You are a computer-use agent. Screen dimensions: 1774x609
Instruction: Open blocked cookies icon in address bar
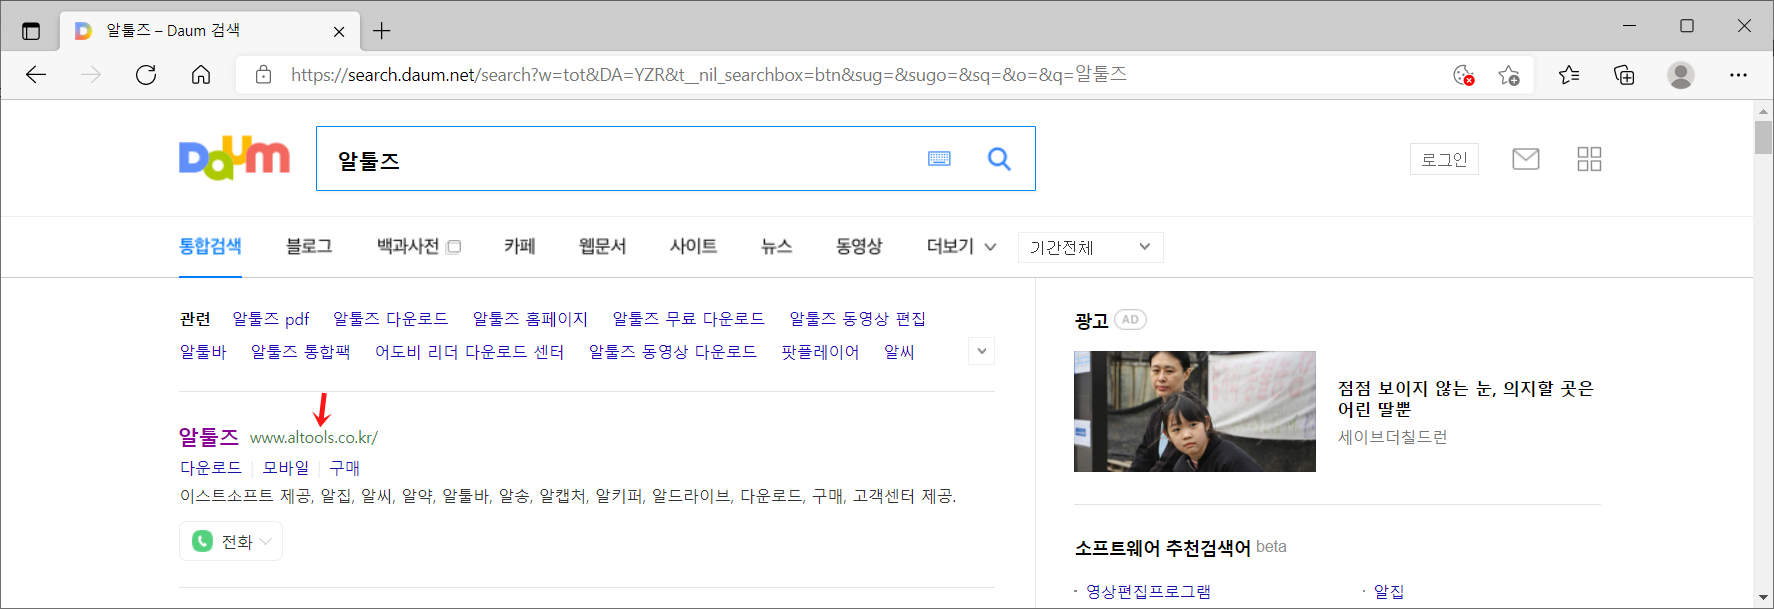coord(1463,75)
